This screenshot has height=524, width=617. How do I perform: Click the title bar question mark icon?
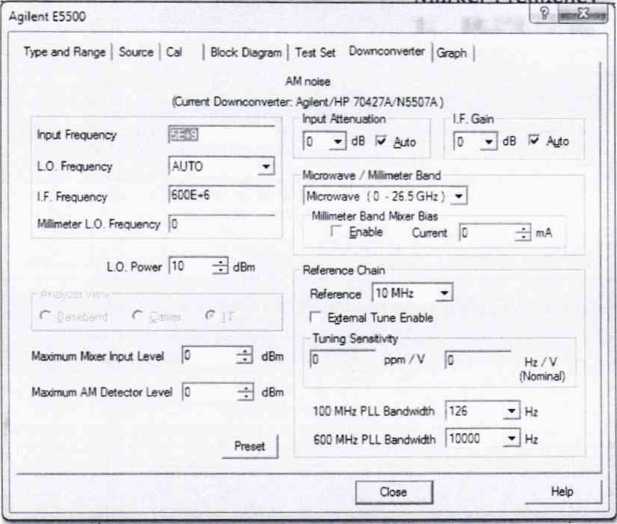544,14
